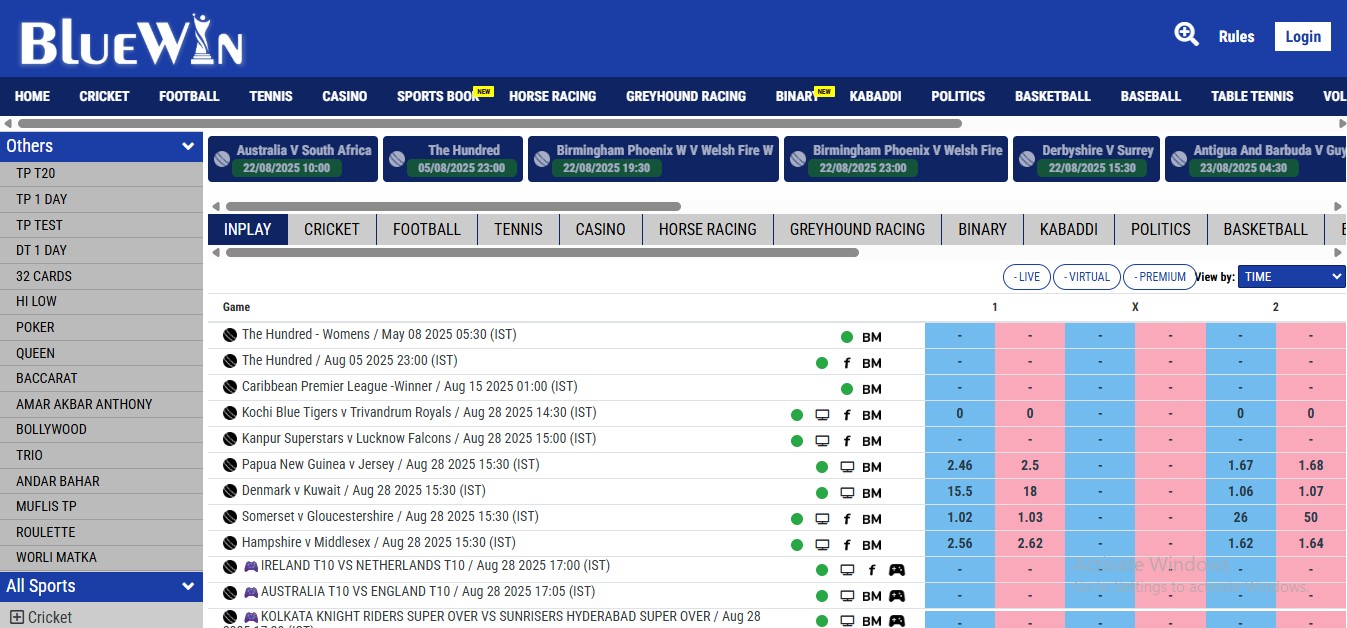Open HORSE RACING in top navigation bar
The image size is (1347, 628).
click(552, 96)
